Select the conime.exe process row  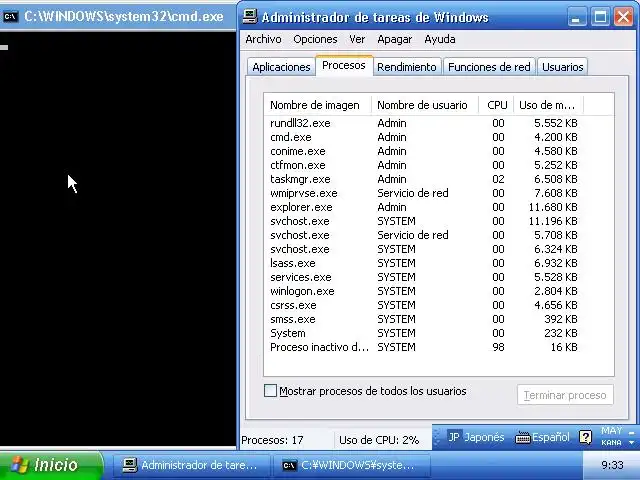click(x=424, y=151)
